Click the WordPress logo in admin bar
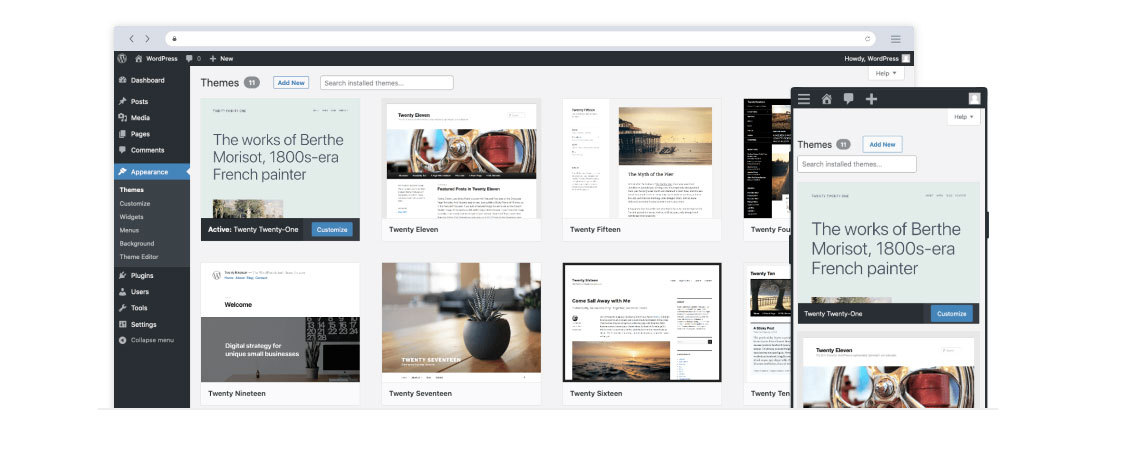Screen dimensions: 1127x452 point(123,58)
